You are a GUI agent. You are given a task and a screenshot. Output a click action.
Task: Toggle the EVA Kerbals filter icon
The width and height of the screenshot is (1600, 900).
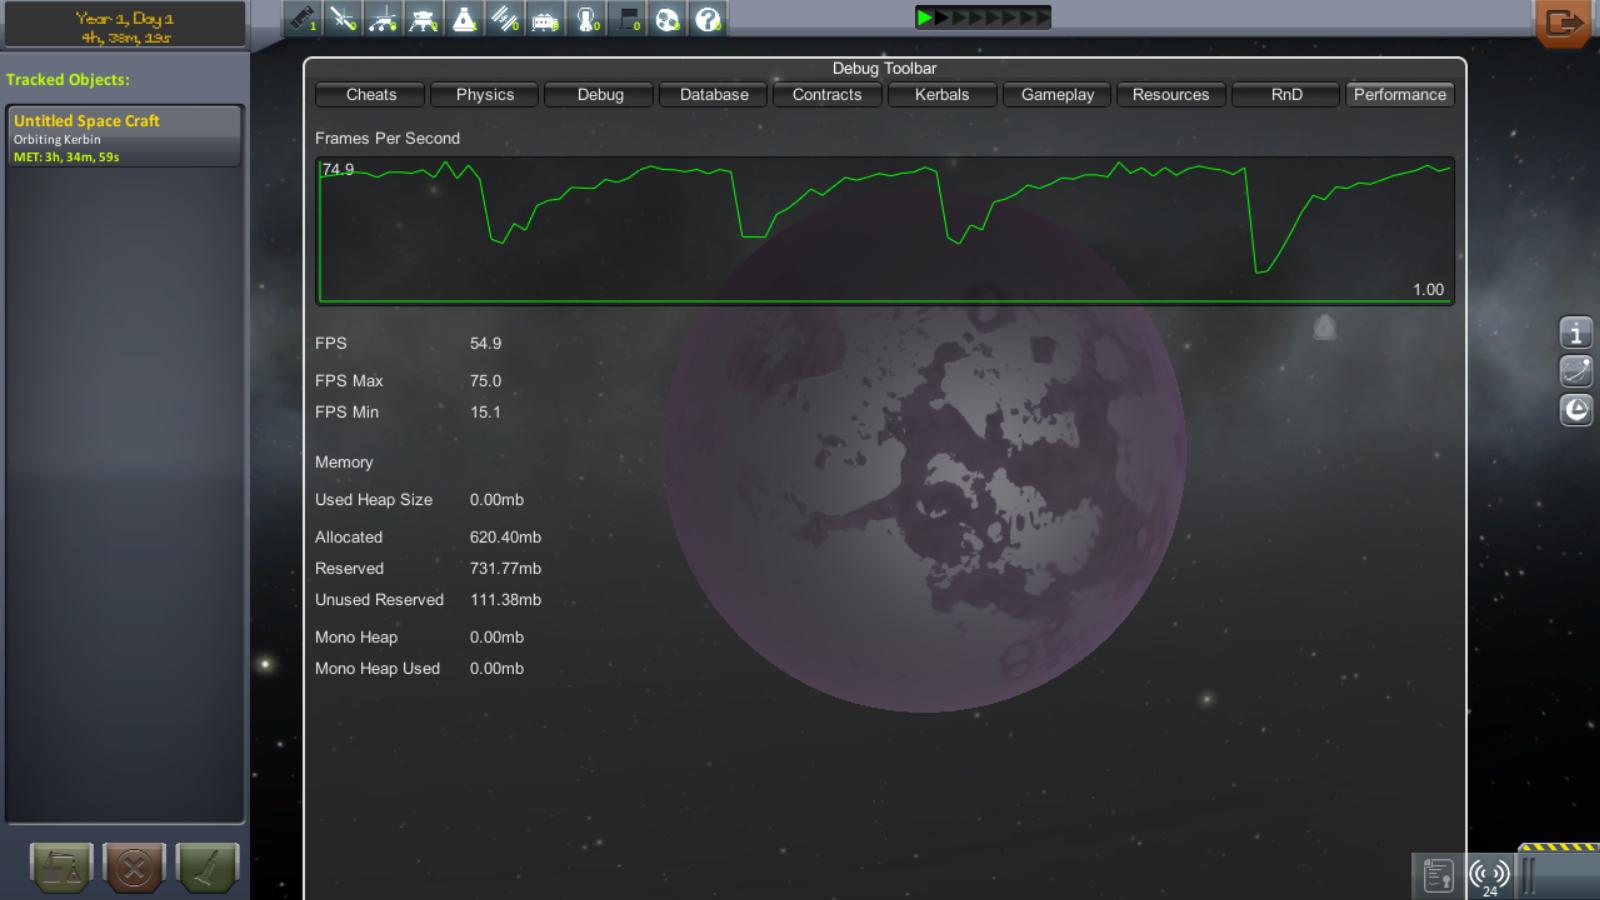(x=587, y=19)
